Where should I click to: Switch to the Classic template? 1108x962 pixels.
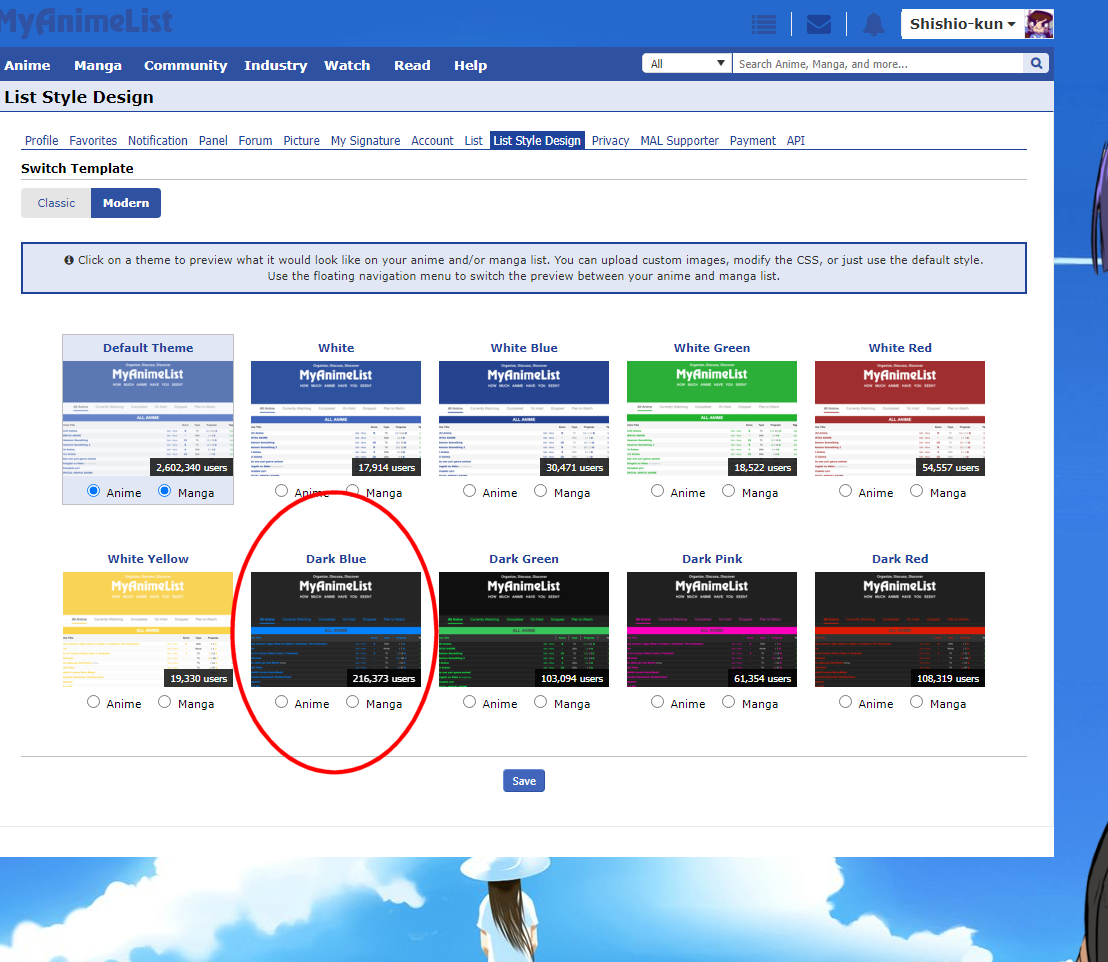tap(56, 203)
